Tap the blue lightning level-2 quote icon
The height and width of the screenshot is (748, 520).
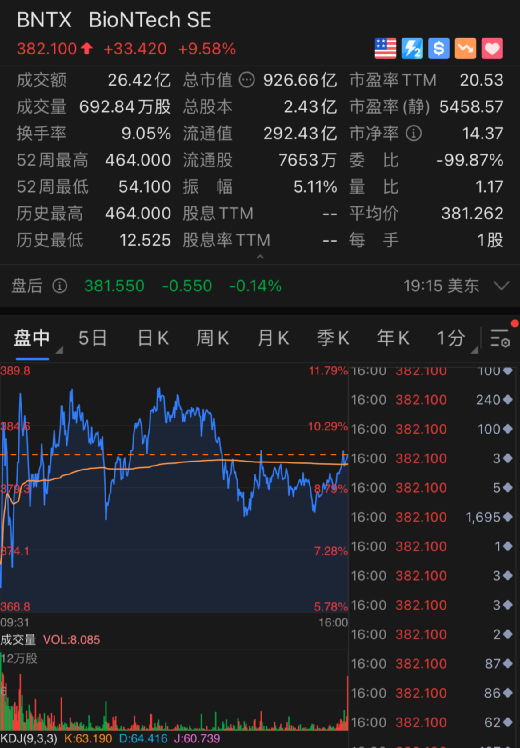tap(412, 49)
